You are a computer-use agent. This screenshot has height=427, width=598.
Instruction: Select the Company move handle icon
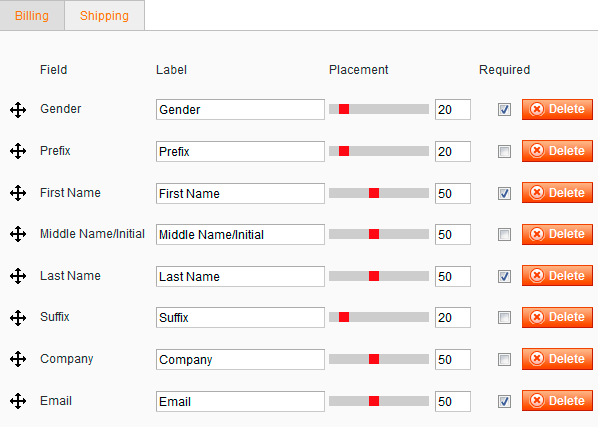tap(18, 359)
